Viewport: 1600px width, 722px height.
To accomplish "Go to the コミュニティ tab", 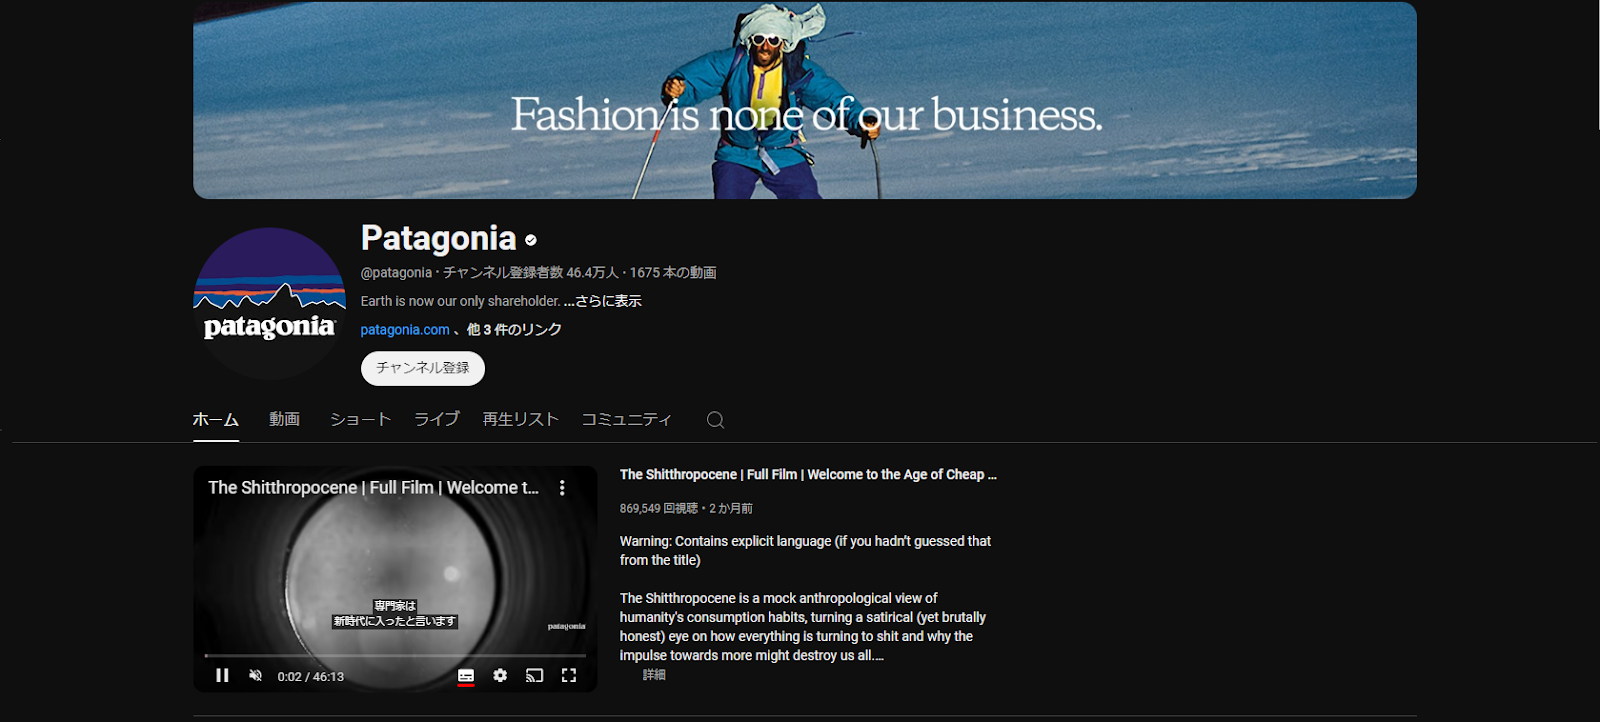I will point(627,420).
